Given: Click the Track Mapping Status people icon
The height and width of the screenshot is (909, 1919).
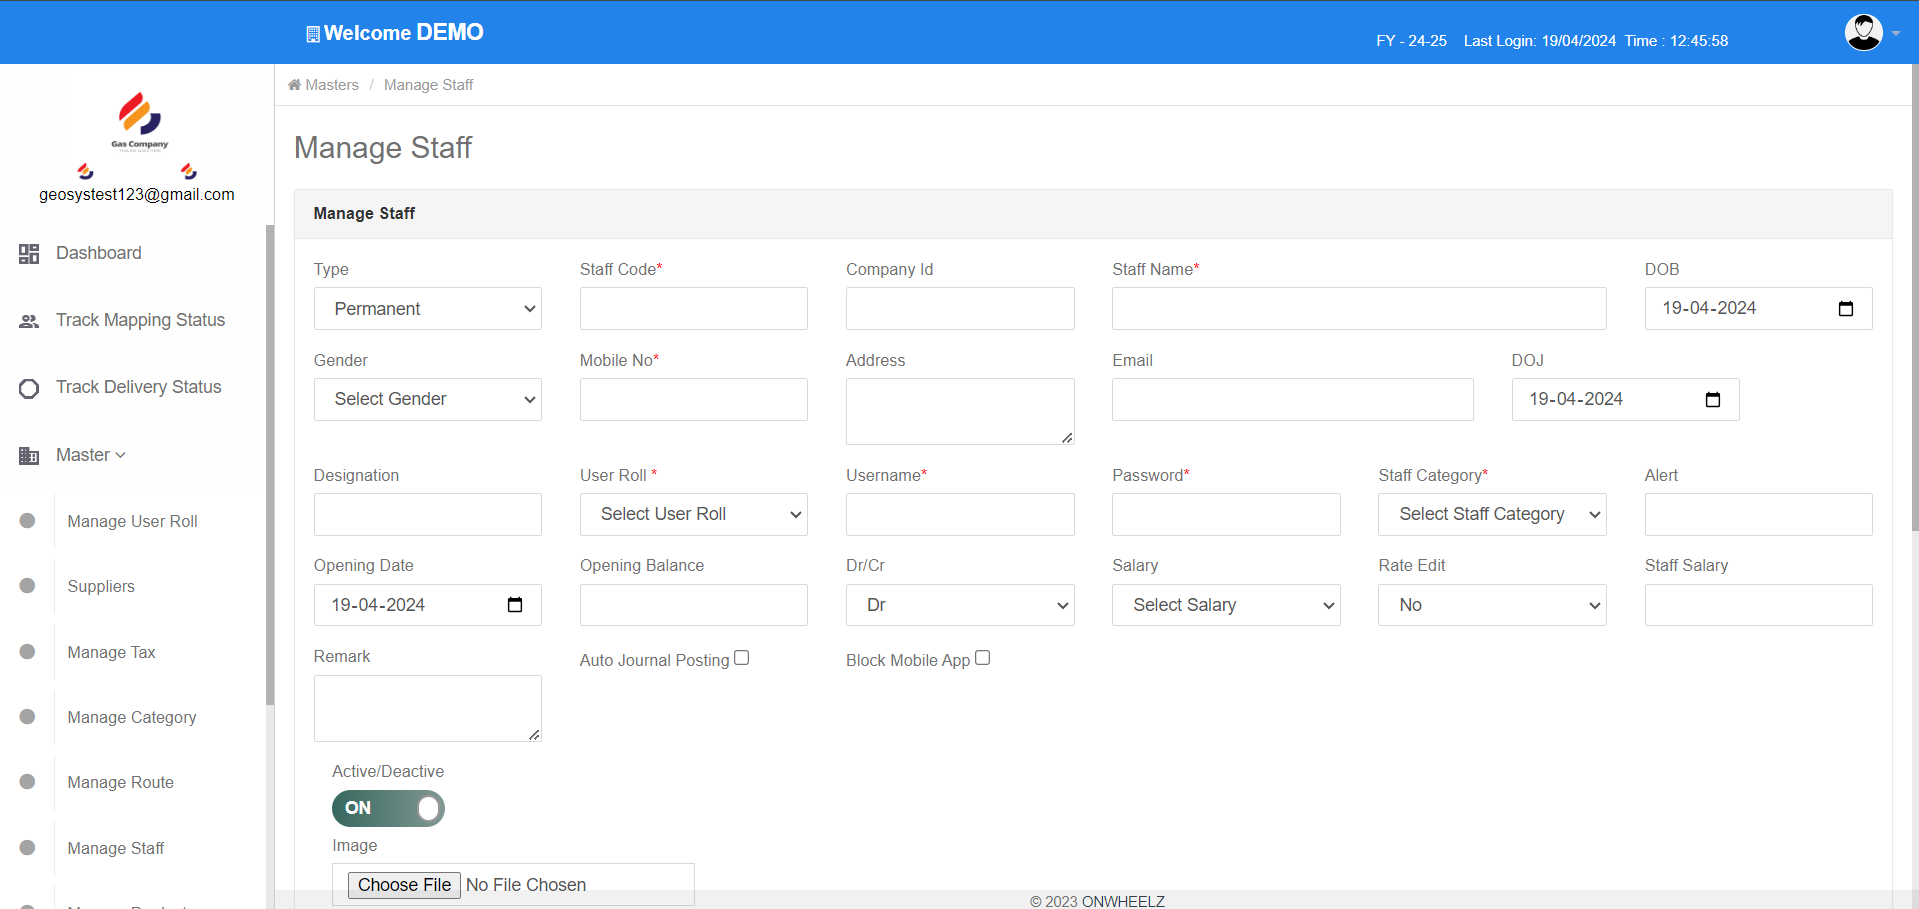Looking at the screenshot, I should tap(29, 321).
